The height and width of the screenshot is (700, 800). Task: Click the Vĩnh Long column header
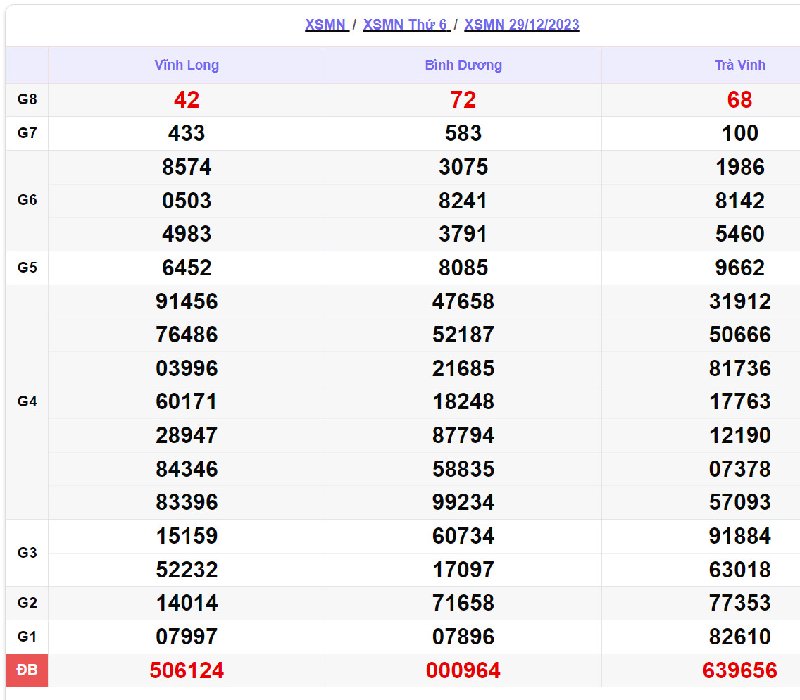[186, 65]
